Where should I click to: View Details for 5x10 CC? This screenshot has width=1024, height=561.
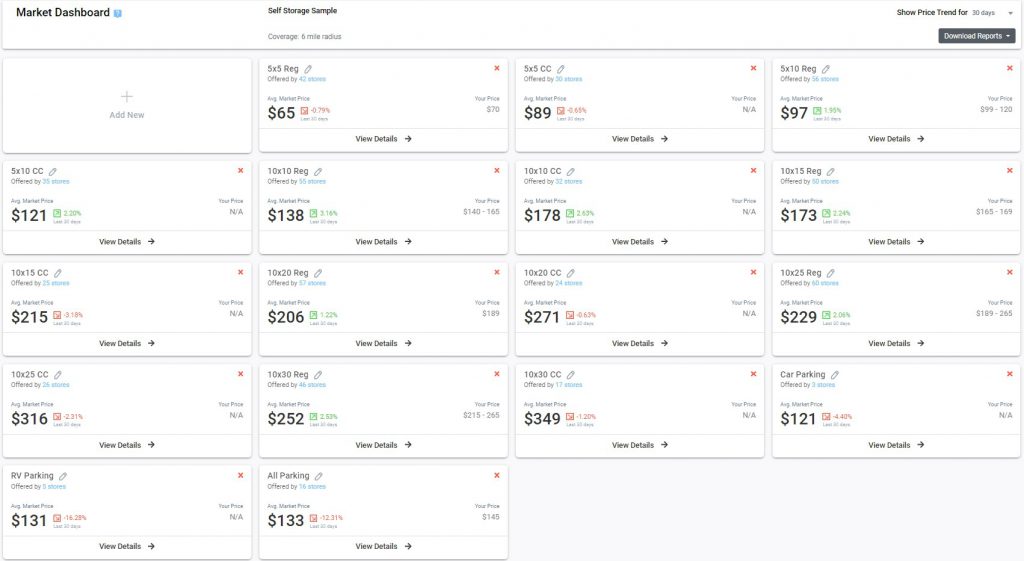tap(127, 242)
